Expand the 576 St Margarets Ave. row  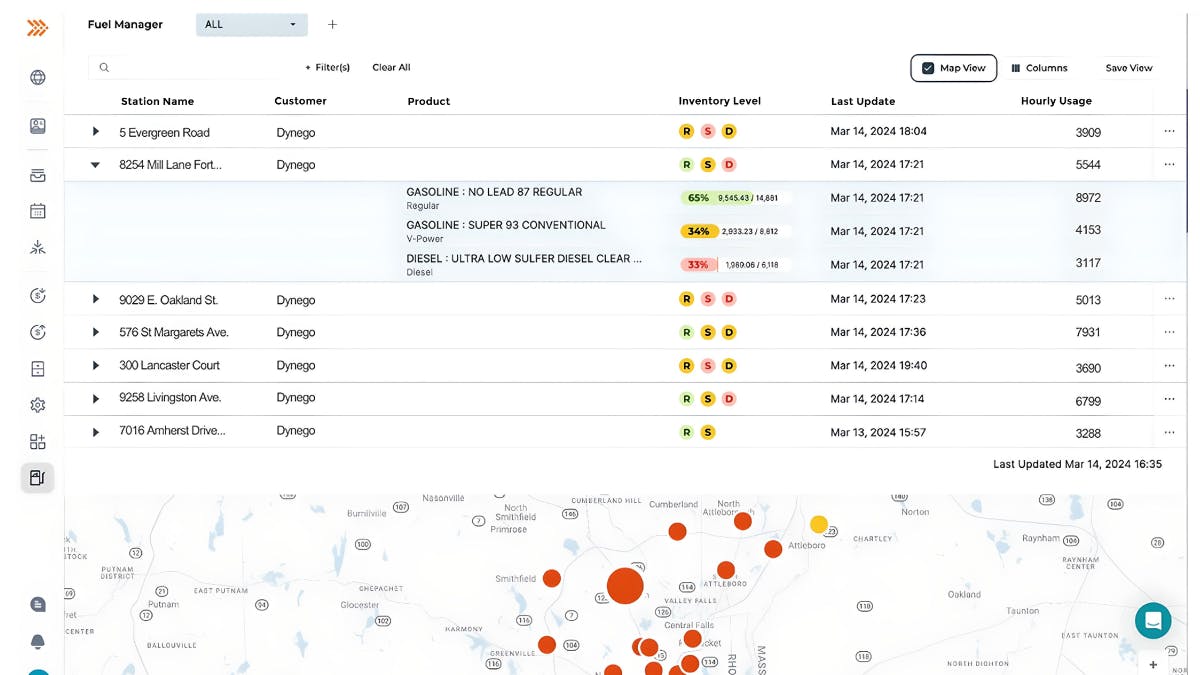click(x=95, y=331)
